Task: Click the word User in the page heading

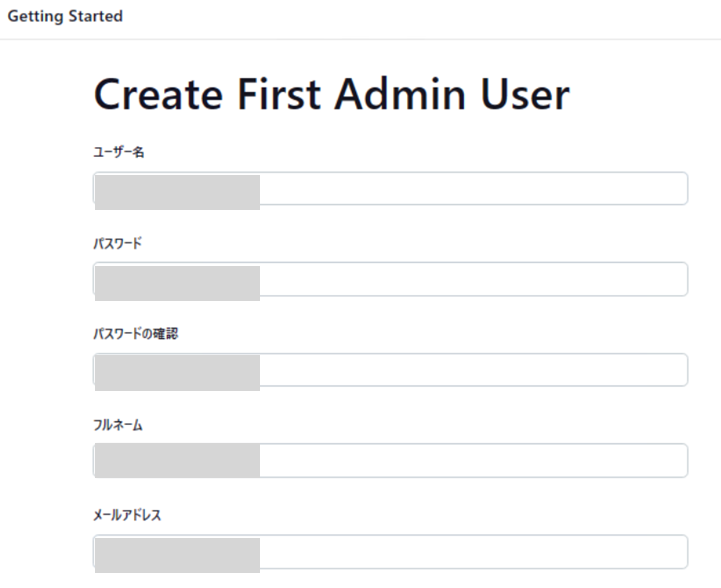Action: (x=525, y=94)
